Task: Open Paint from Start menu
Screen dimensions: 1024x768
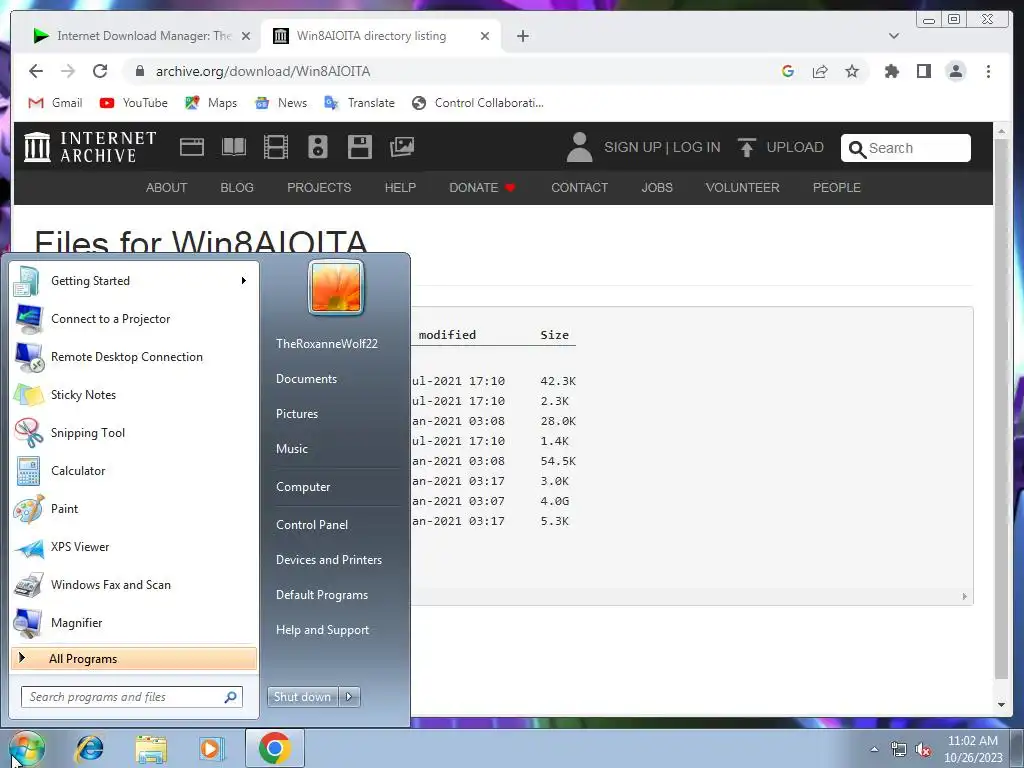Action: 134,509
